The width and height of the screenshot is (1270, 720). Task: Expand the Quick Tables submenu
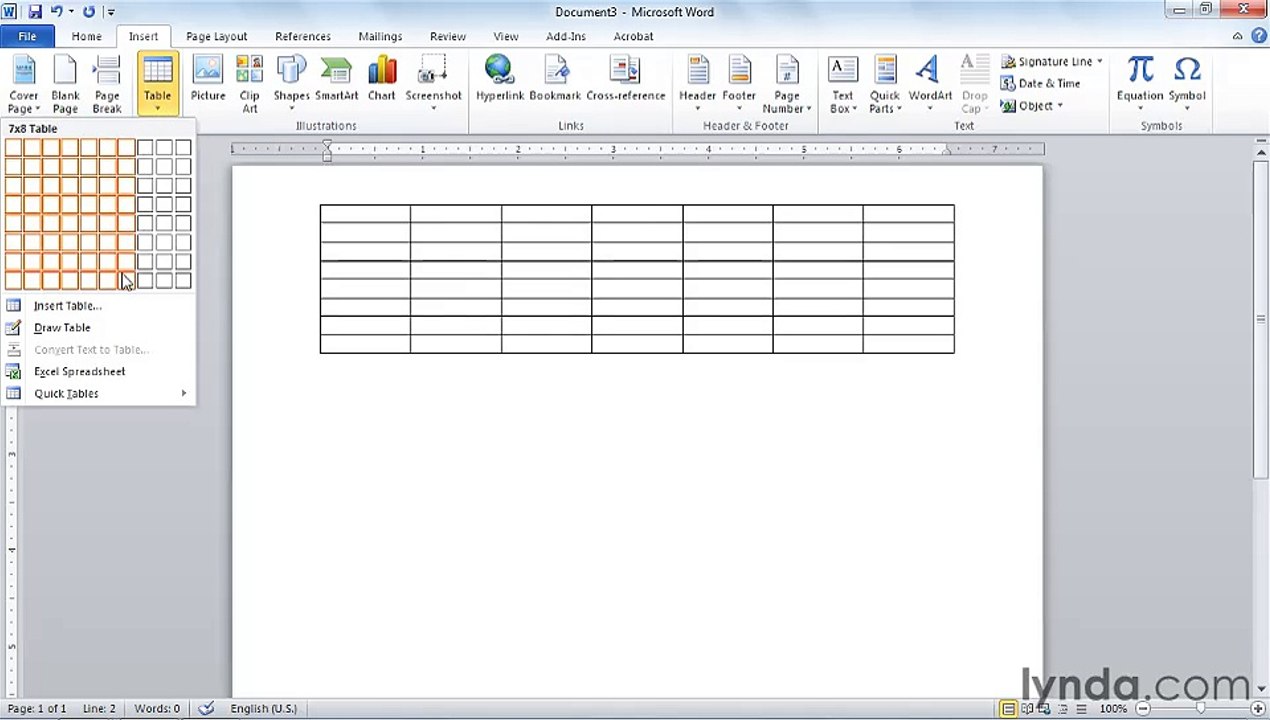98,394
